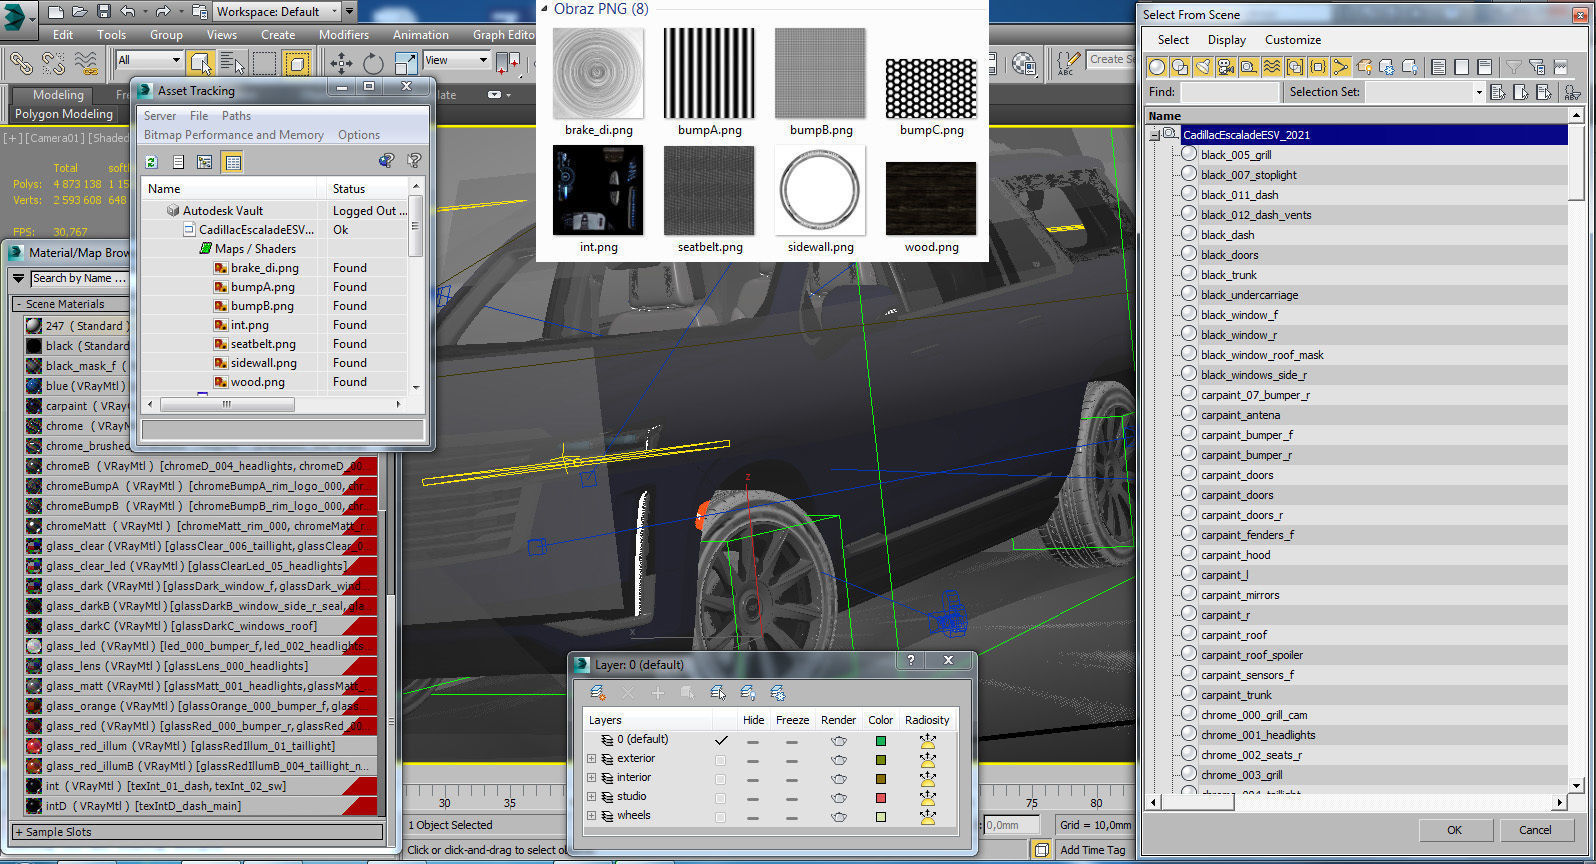Open the Customize menu in Select From Scene

click(1293, 40)
